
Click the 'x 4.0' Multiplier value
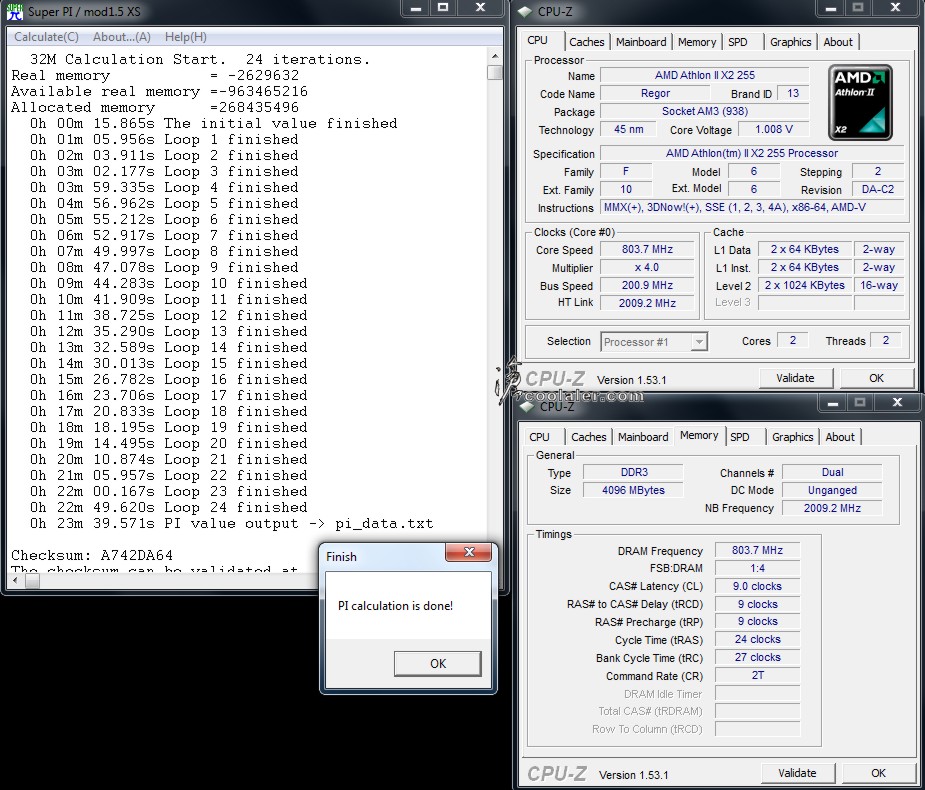pyautogui.click(x=647, y=267)
